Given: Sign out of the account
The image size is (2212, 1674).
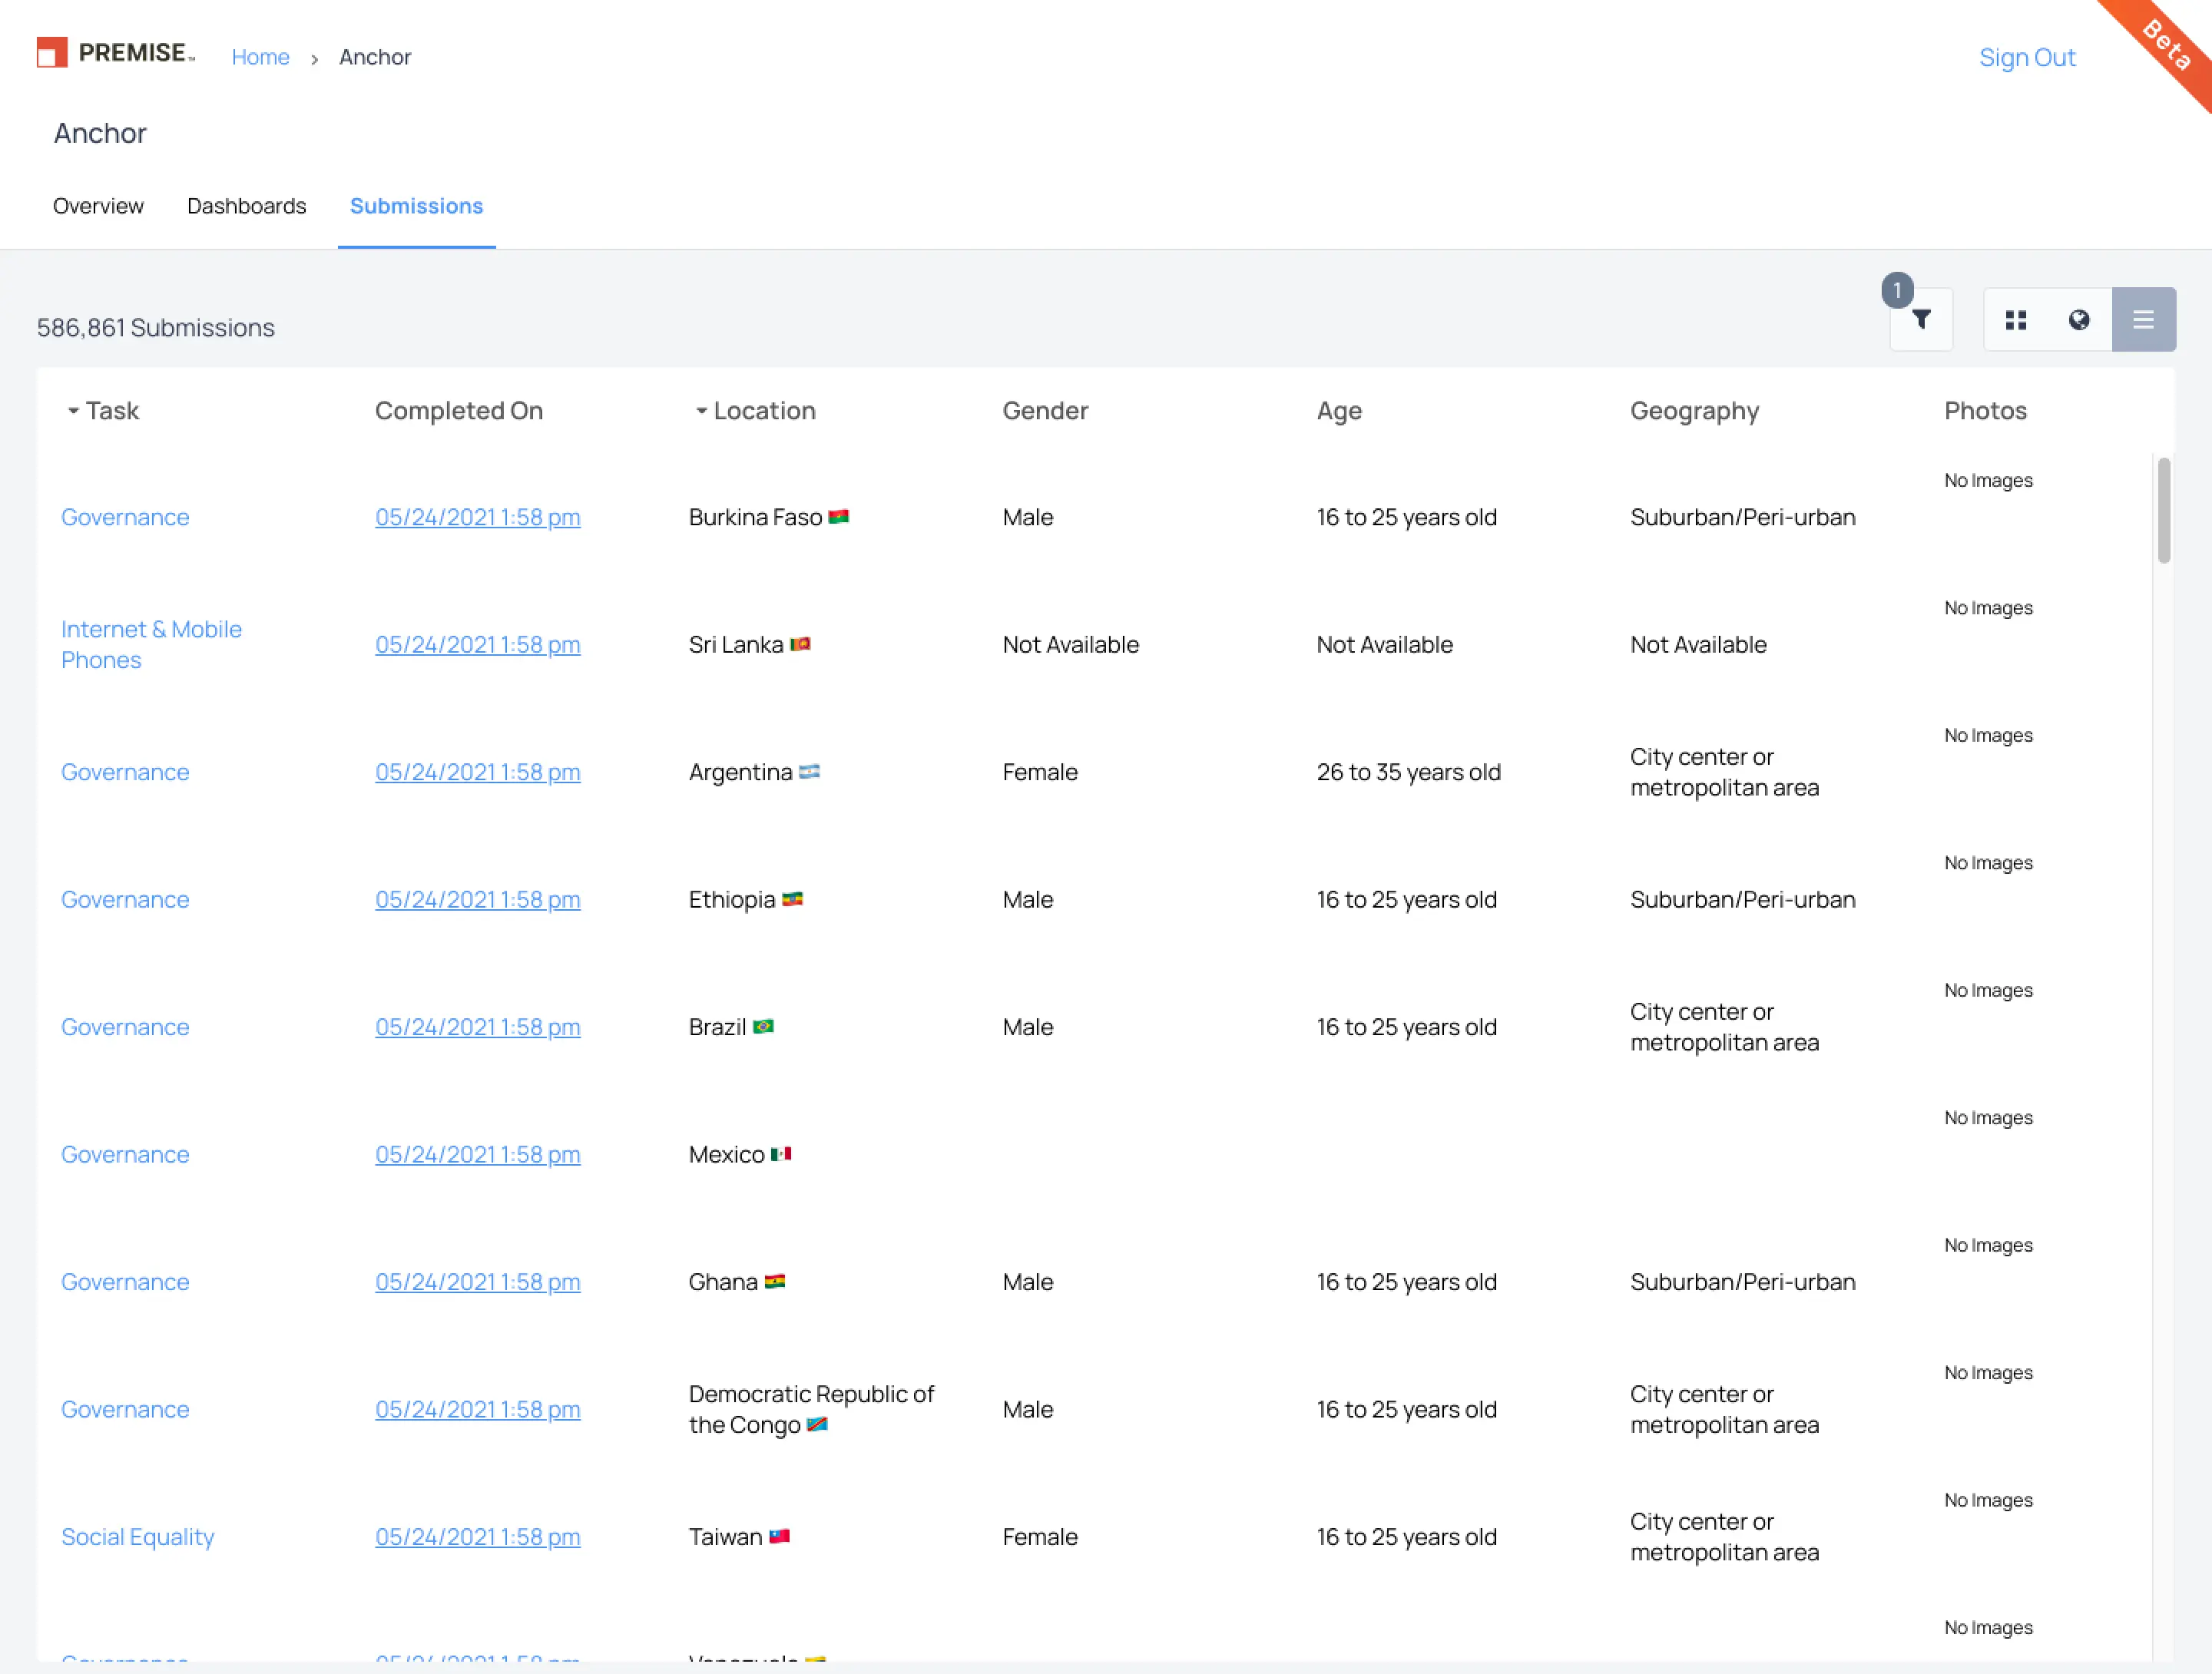Looking at the screenshot, I should point(2027,57).
